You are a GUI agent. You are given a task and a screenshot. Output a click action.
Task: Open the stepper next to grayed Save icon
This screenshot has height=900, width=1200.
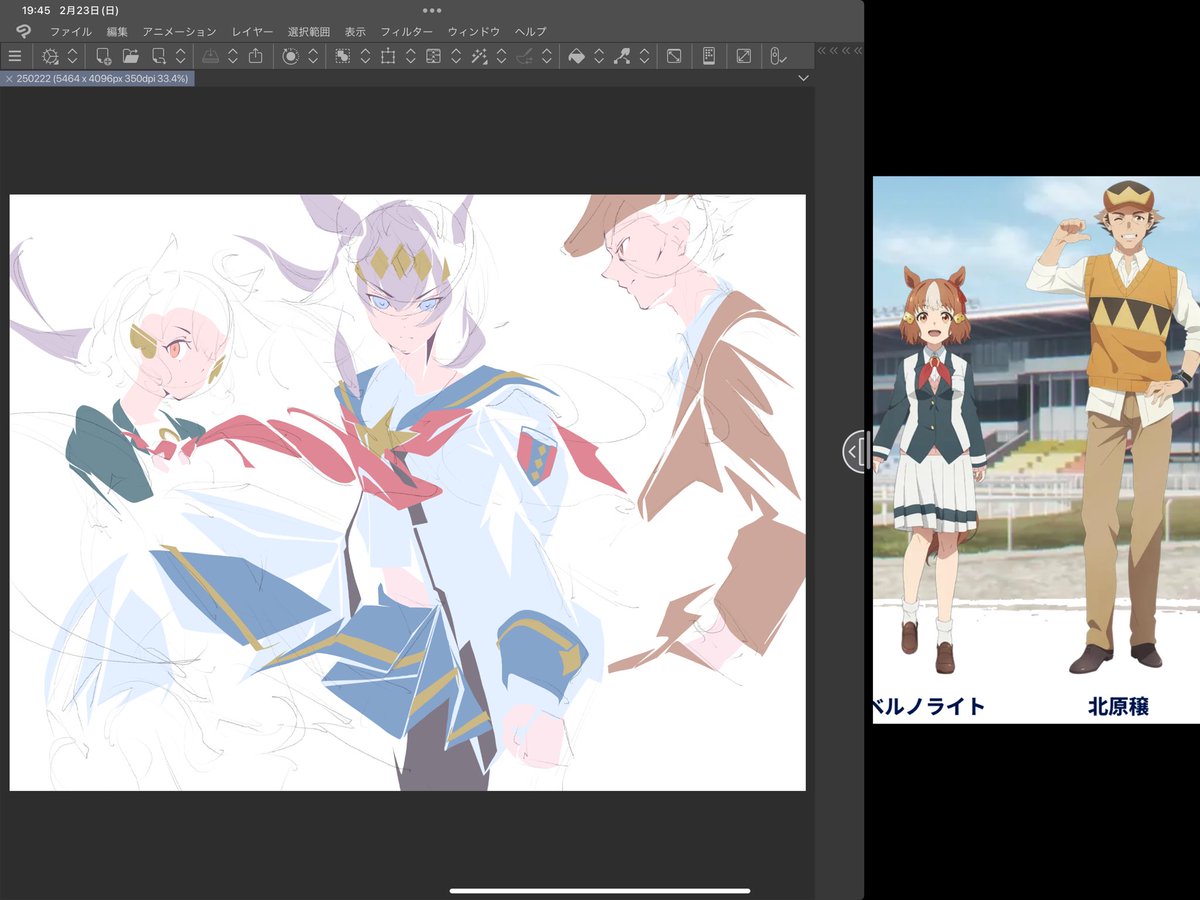click(x=232, y=57)
